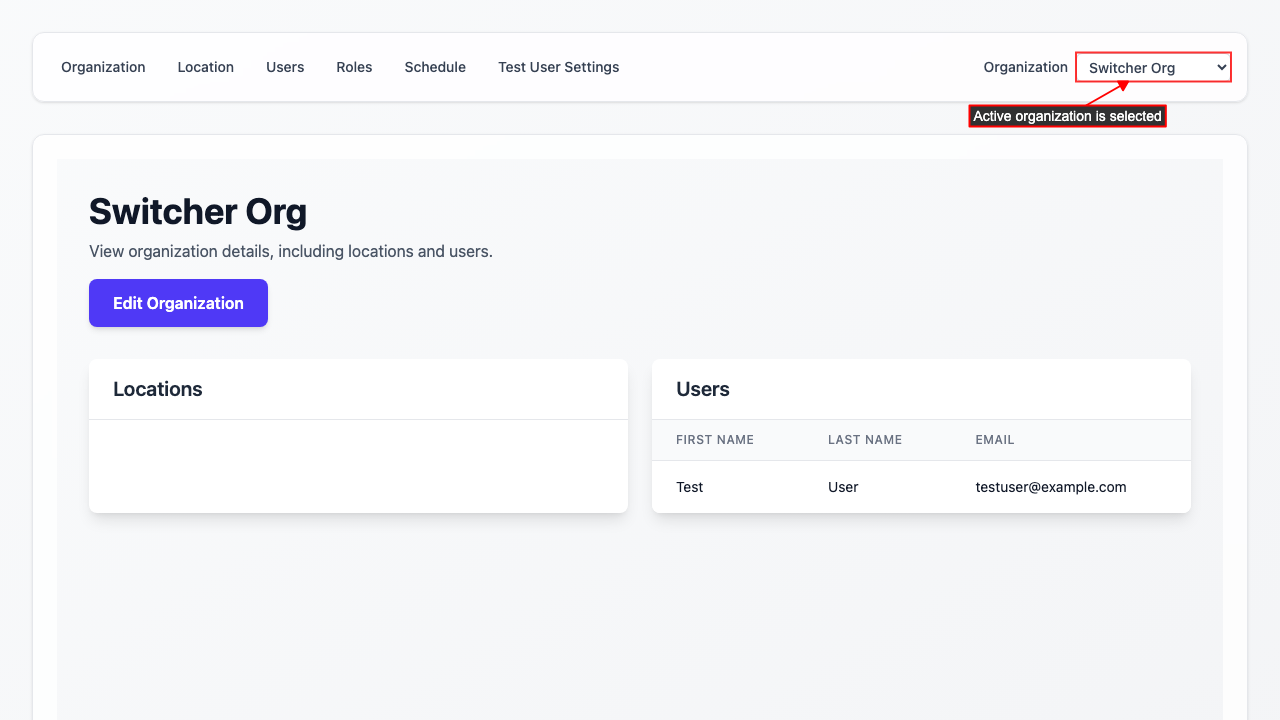The width and height of the screenshot is (1280, 720).
Task: Open the Location section
Action: point(205,67)
